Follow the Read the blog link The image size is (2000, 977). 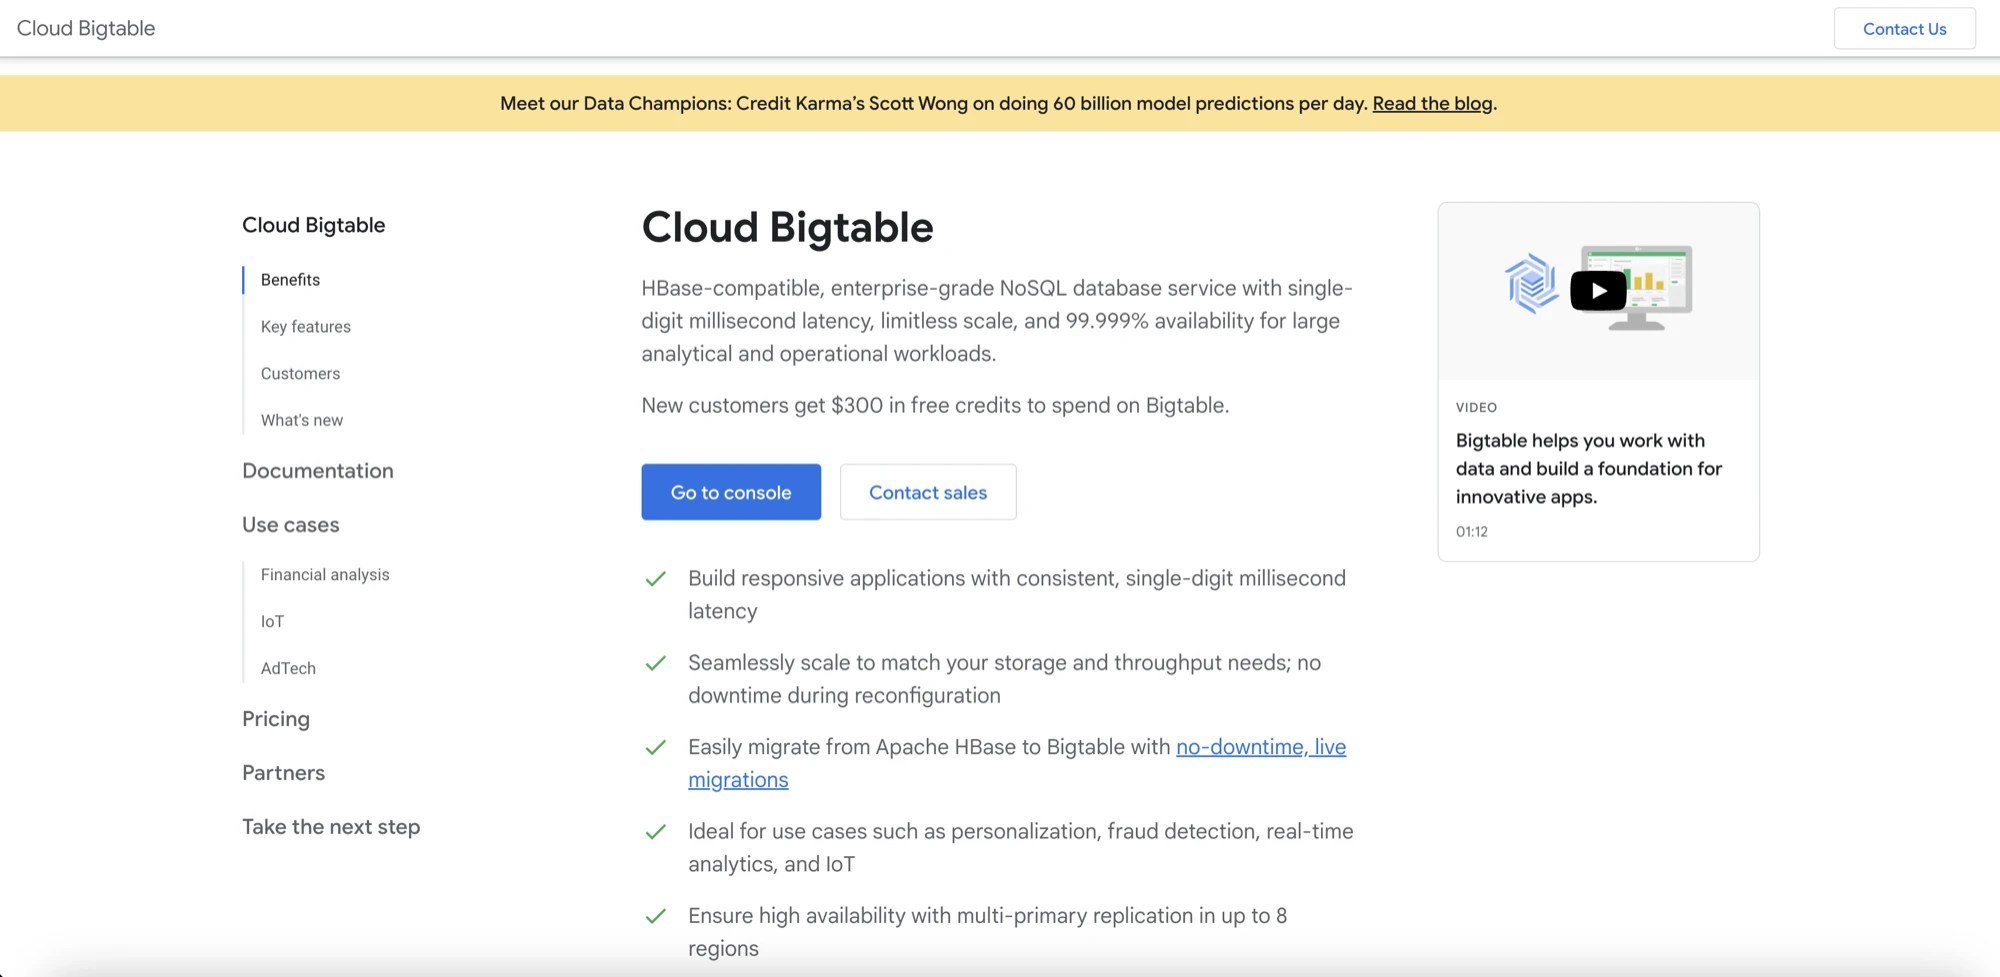(x=1431, y=103)
